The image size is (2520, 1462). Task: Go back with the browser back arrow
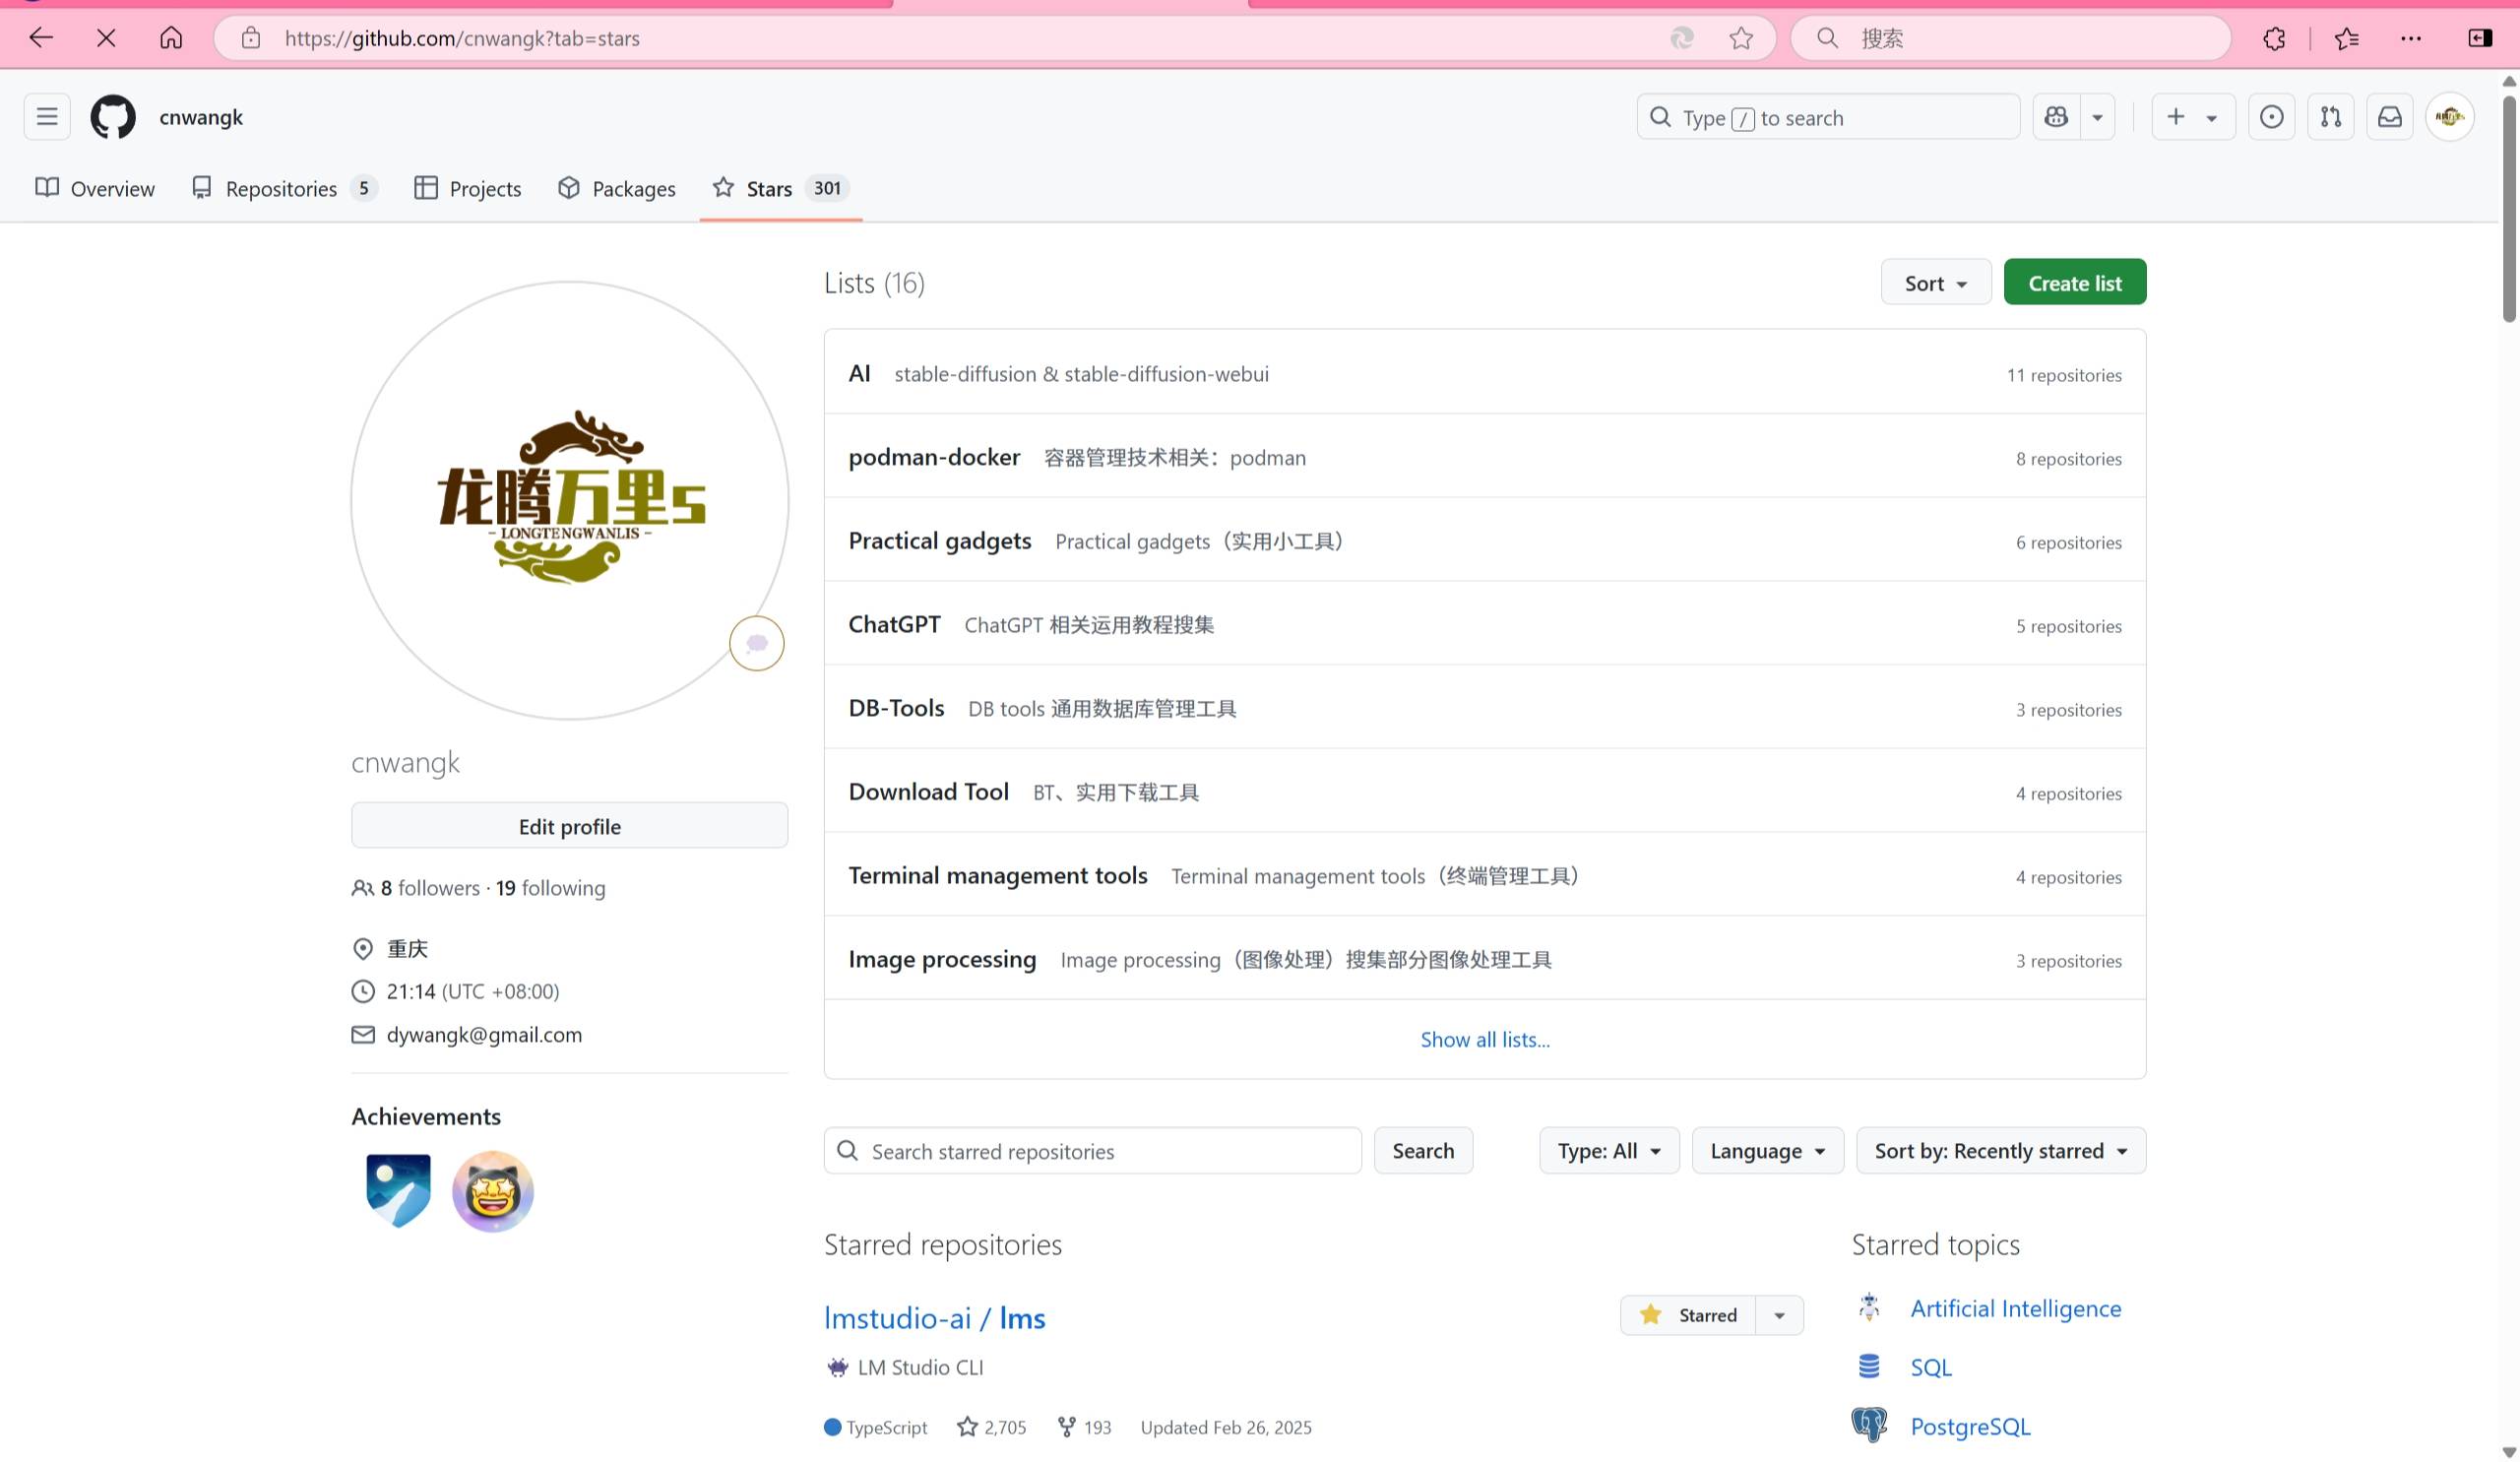41,38
